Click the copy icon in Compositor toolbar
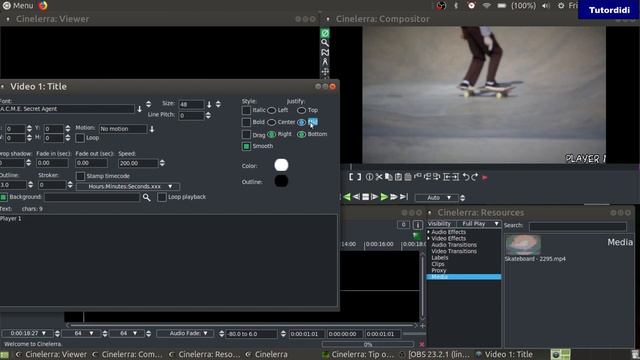 pyautogui.click(x=389, y=177)
